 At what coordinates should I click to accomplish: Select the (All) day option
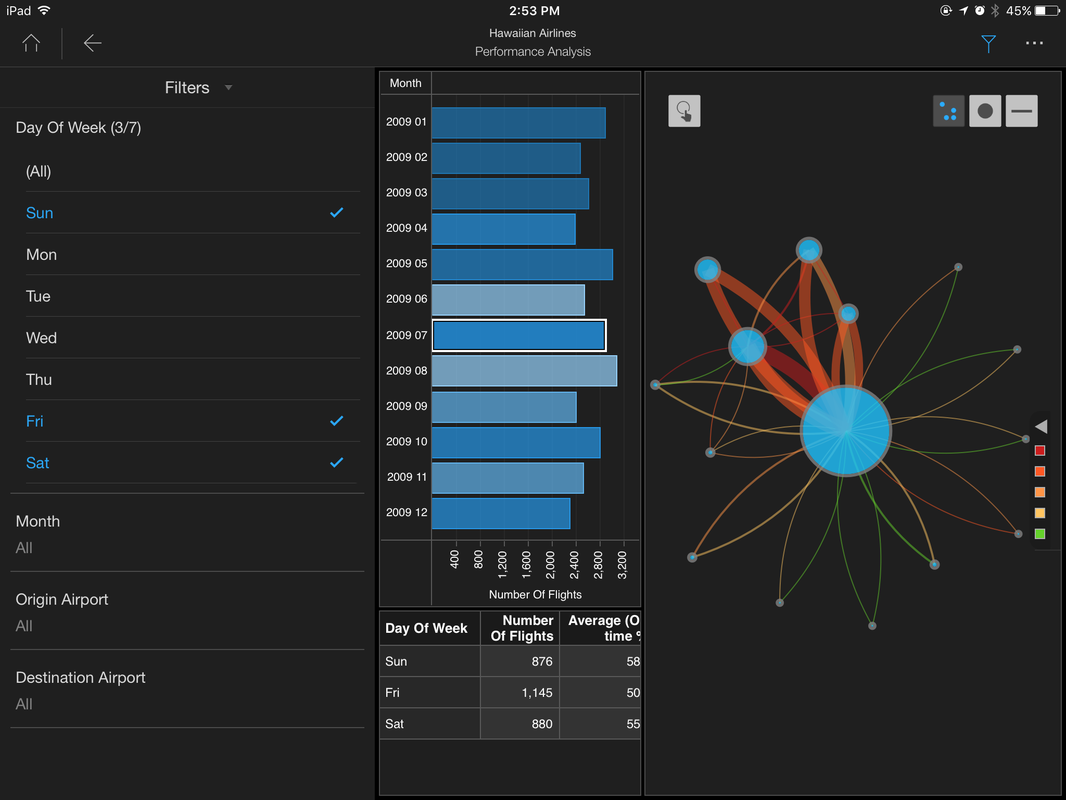pos(192,171)
